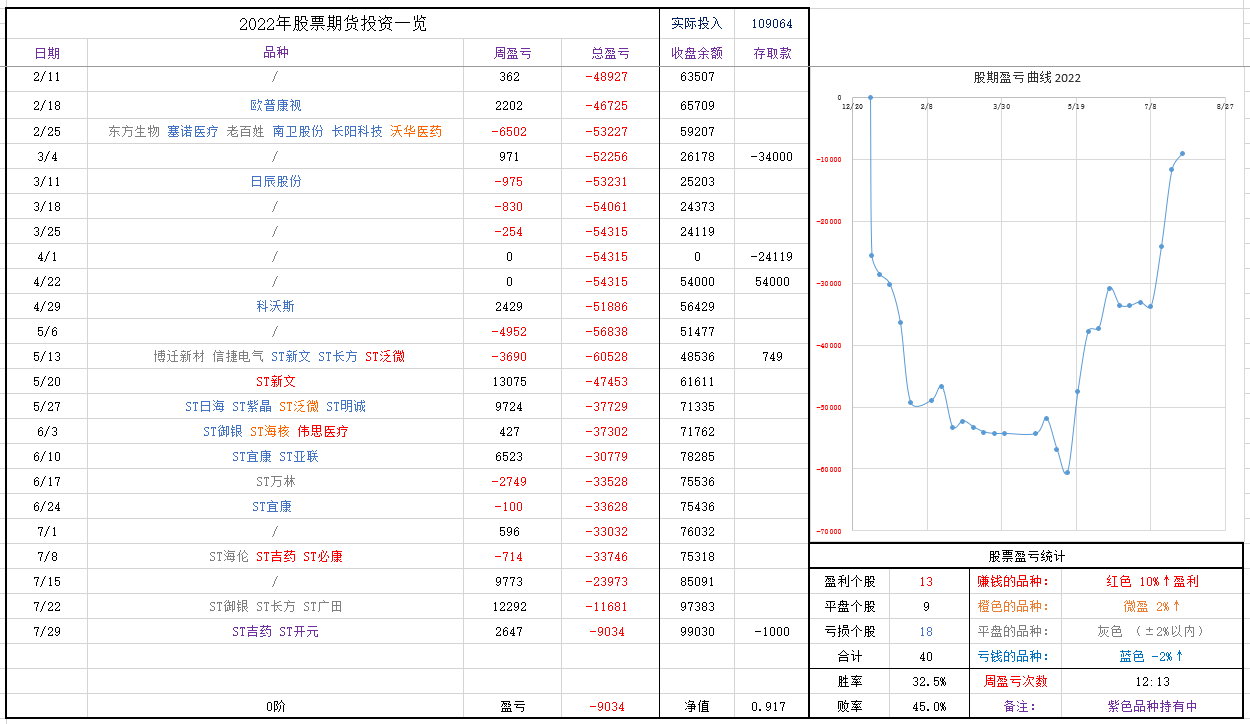Click the 蓝色 -2%↑ legend cell

(1152, 656)
